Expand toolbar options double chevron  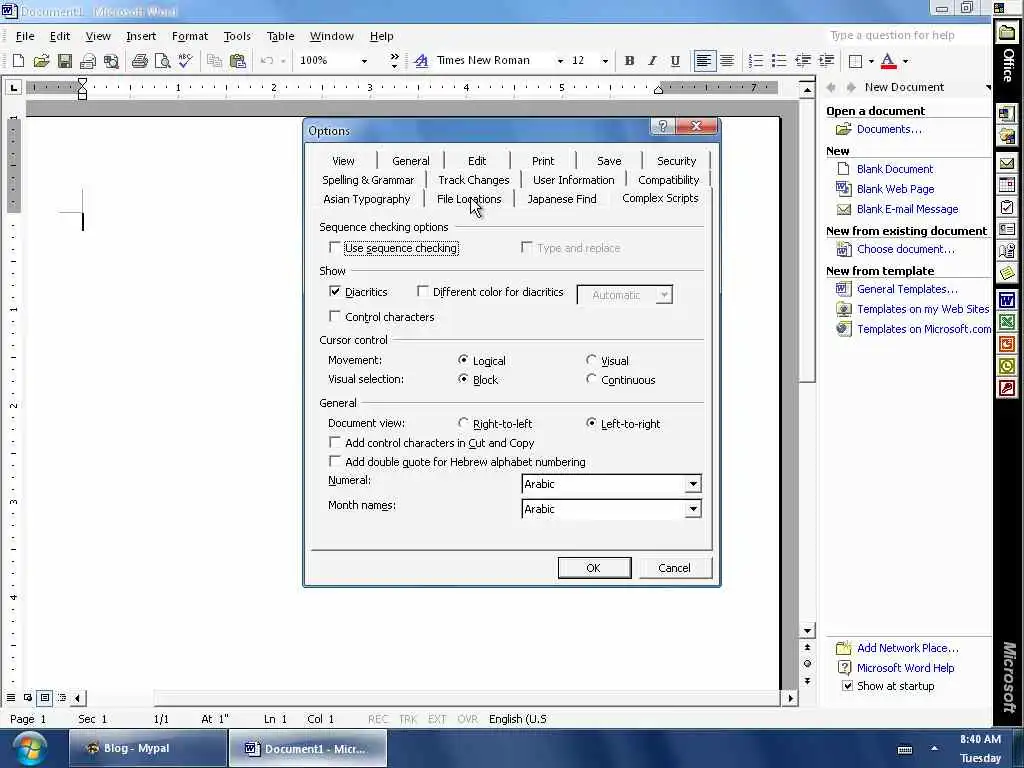click(394, 61)
